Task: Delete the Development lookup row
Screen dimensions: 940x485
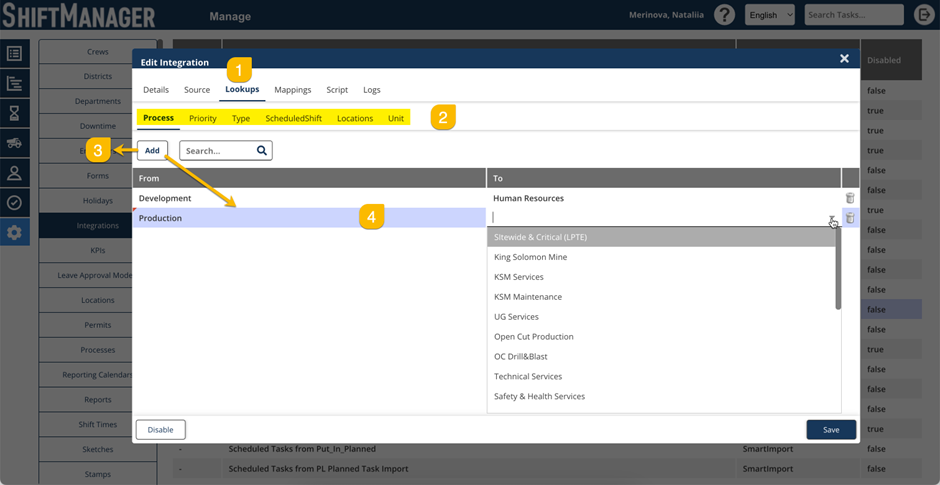Action: coord(850,198)
